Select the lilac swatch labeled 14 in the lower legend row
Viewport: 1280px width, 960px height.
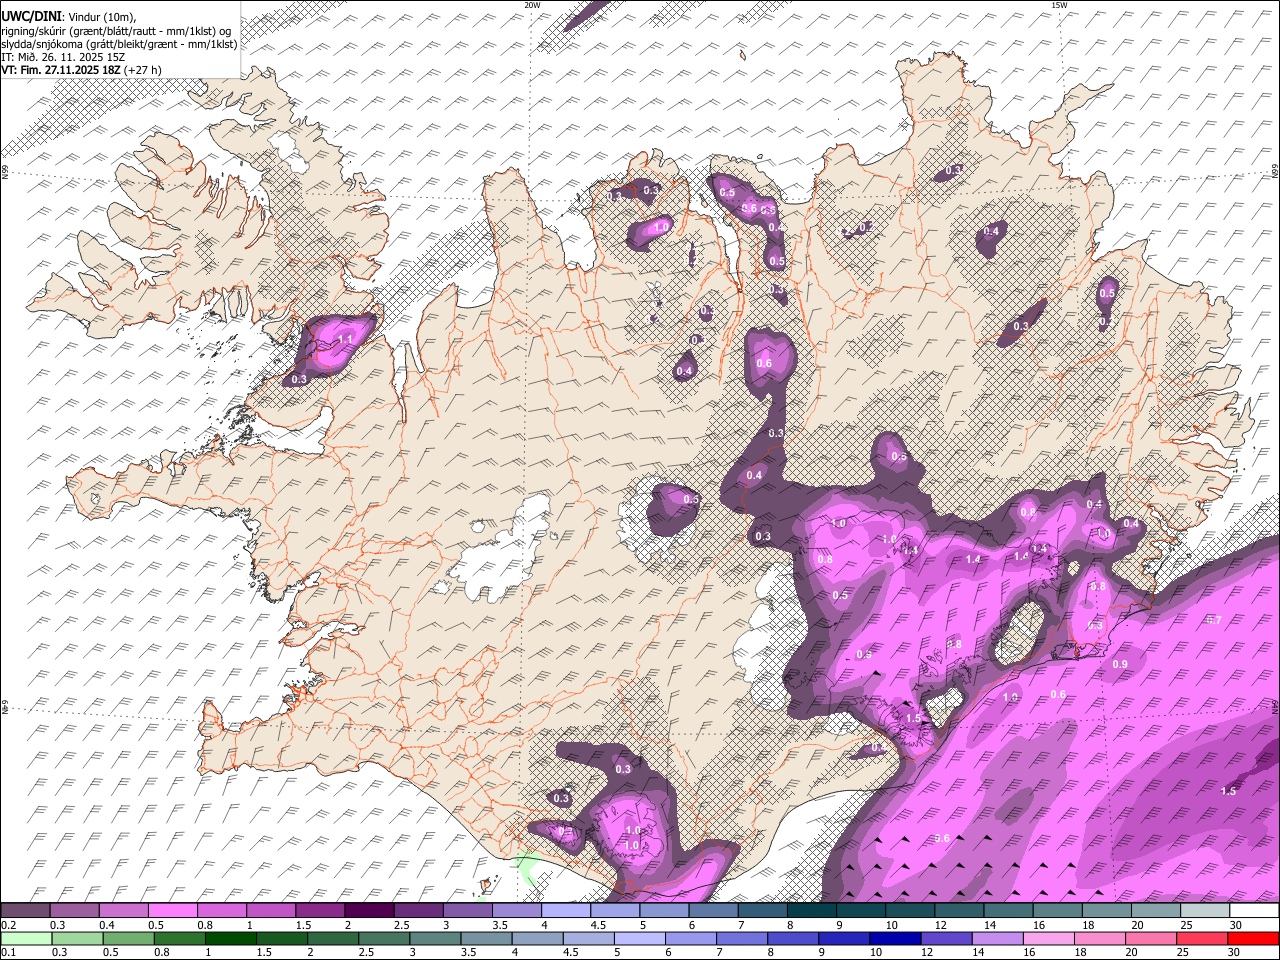point(997,938)
